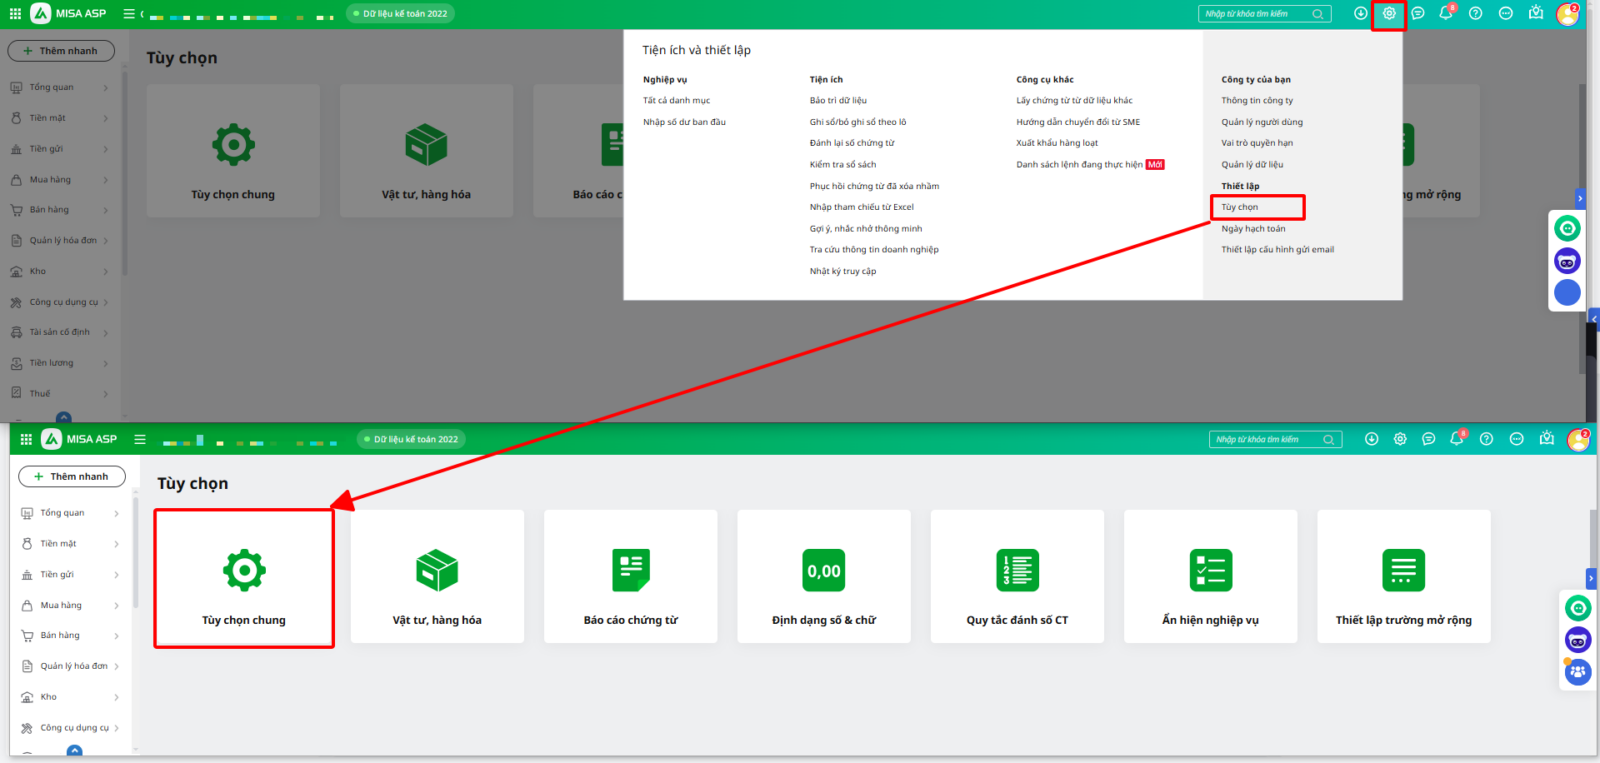Click the red-highlighted settings gear icon
Screen dimensions: 1600x763
tap(1388, 14)
